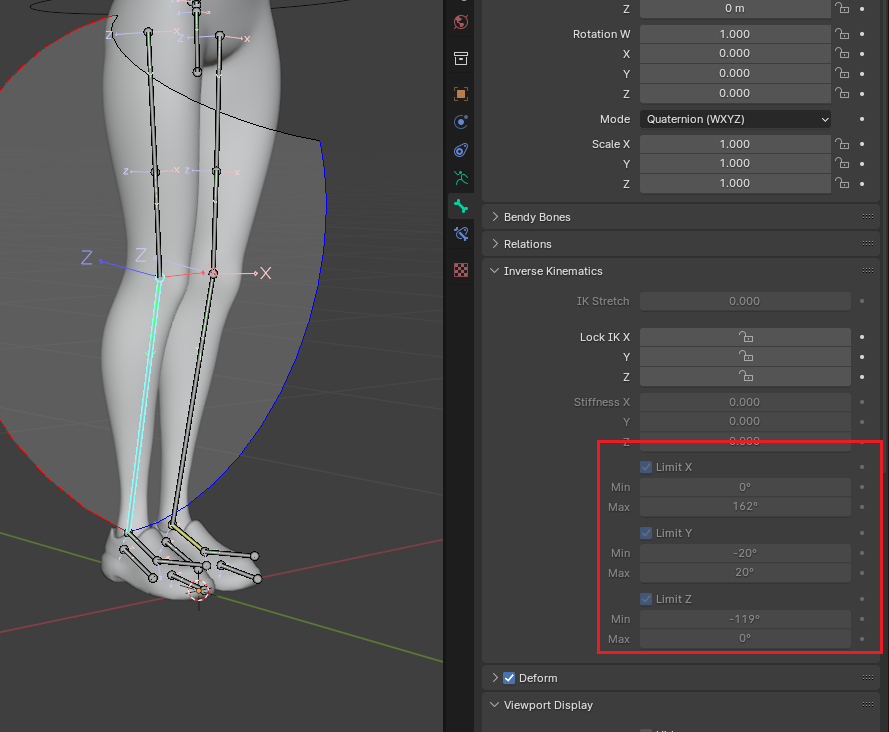Open the Armature data properties tab
Screen dimensions: 889x732
click(x=461, y=178)
